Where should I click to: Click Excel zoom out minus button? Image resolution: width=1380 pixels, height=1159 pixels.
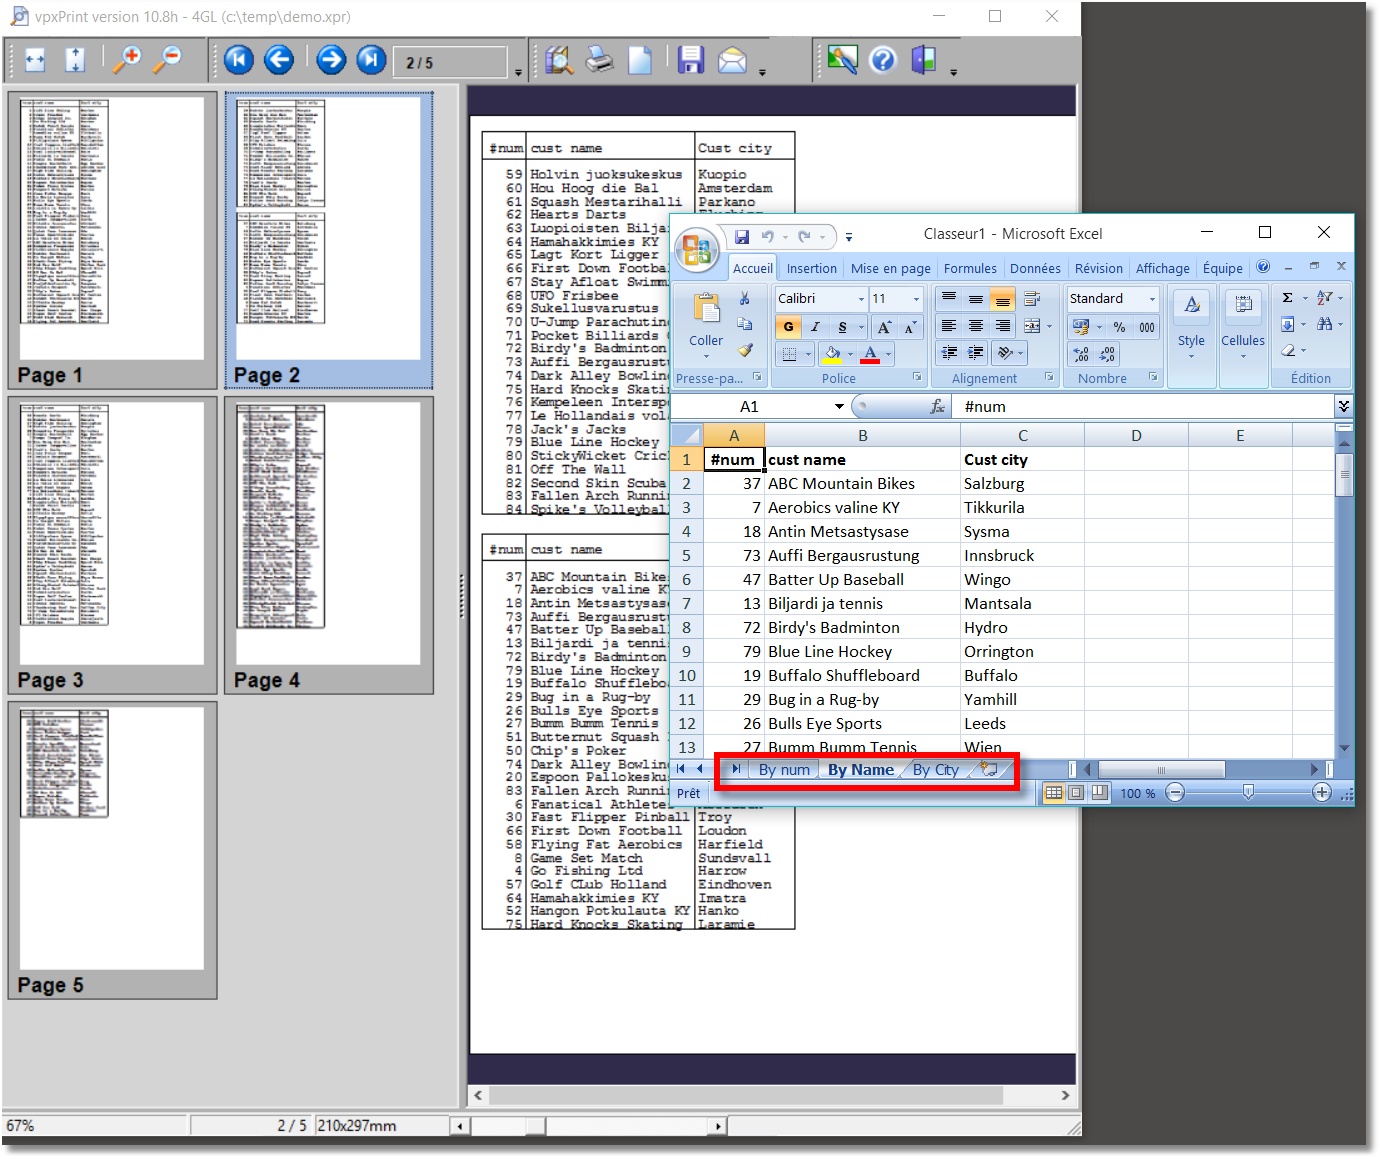(x=1176, y=792)
